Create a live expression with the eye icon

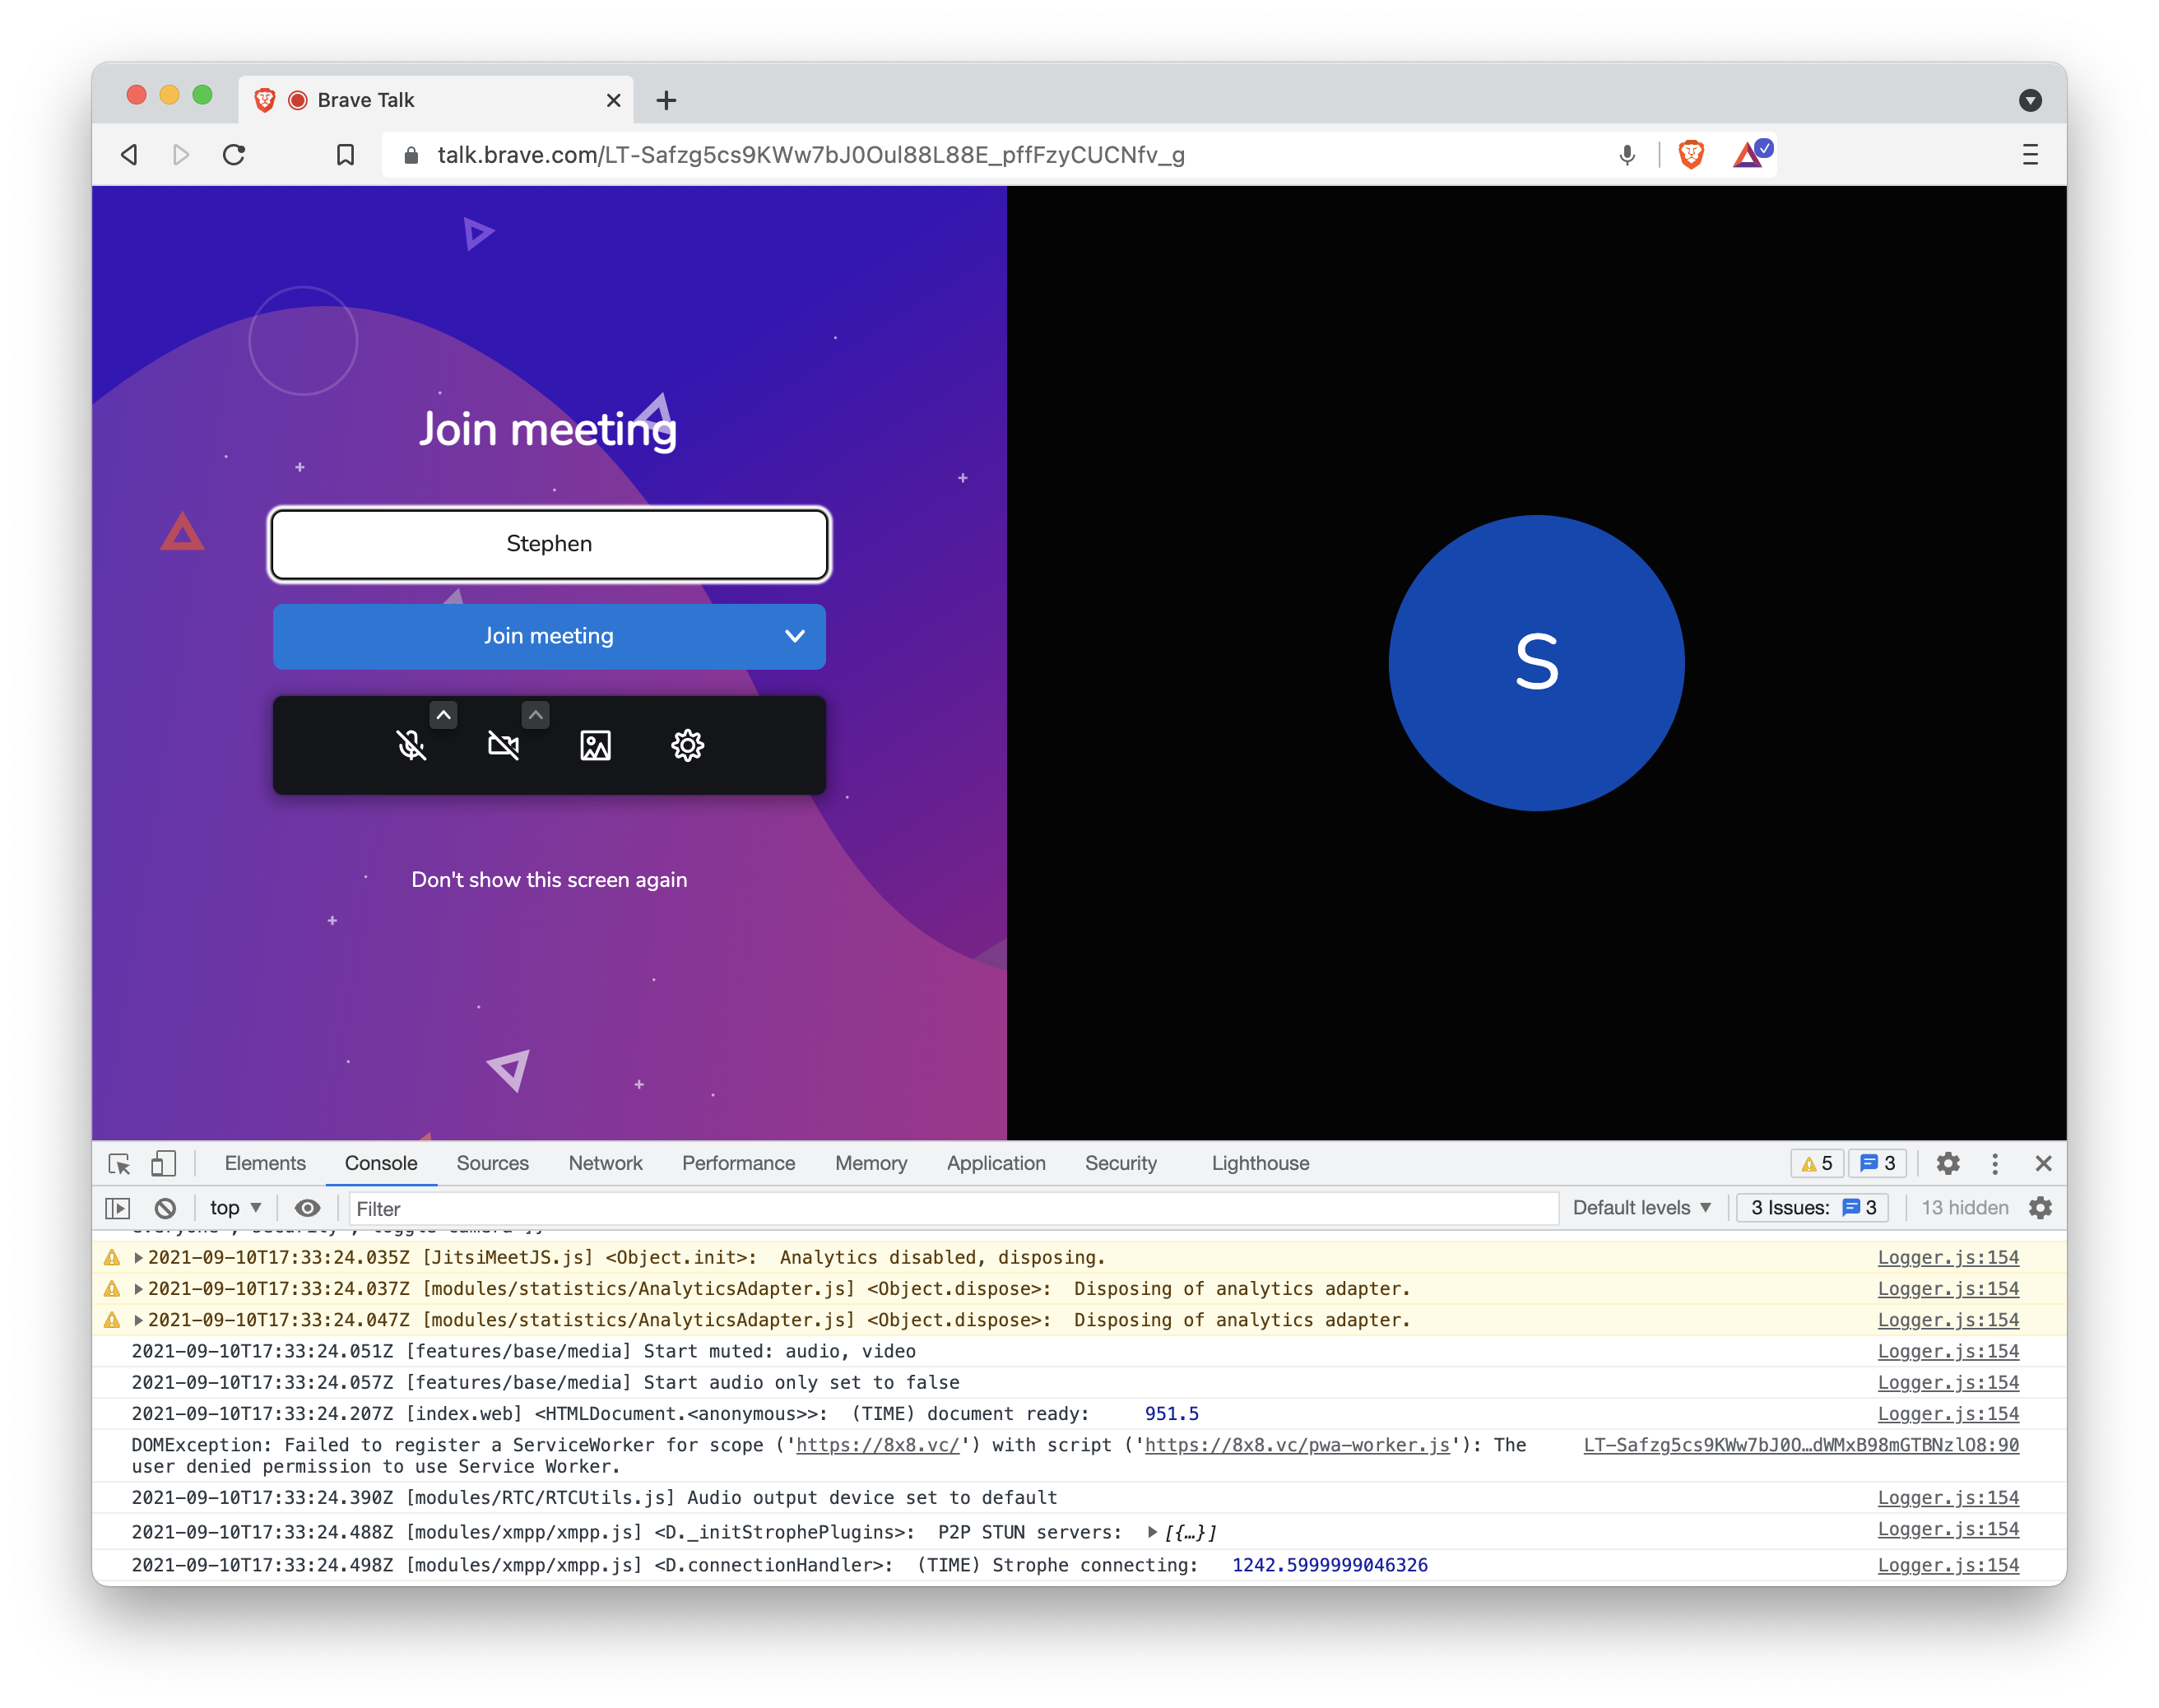coord(307,1207)
